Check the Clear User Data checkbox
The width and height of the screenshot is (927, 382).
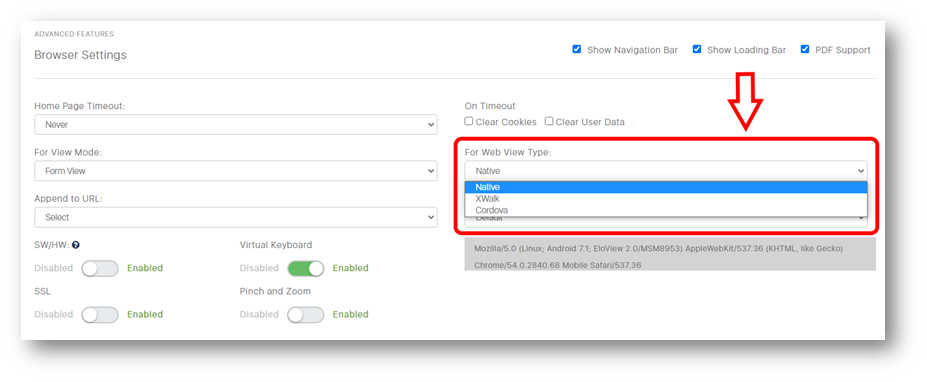coord(549,121)
